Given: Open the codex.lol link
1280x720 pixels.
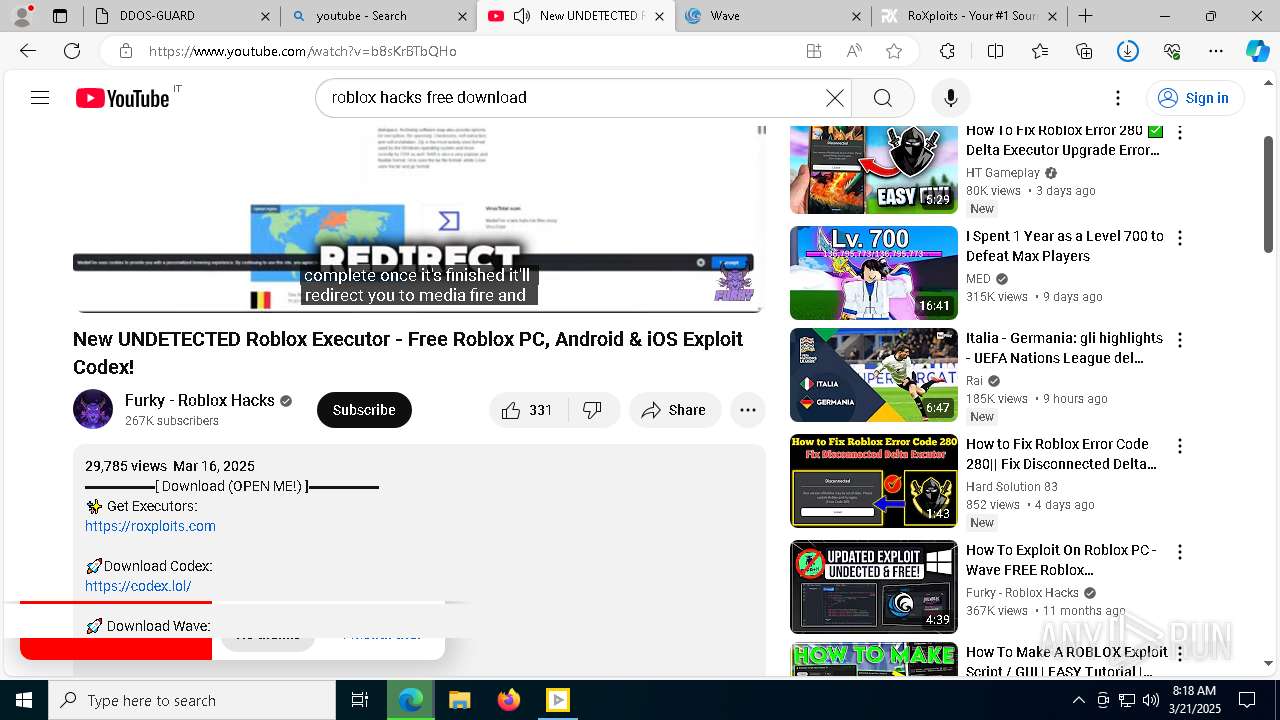Looking at the screenshot, I should (138, 586).
